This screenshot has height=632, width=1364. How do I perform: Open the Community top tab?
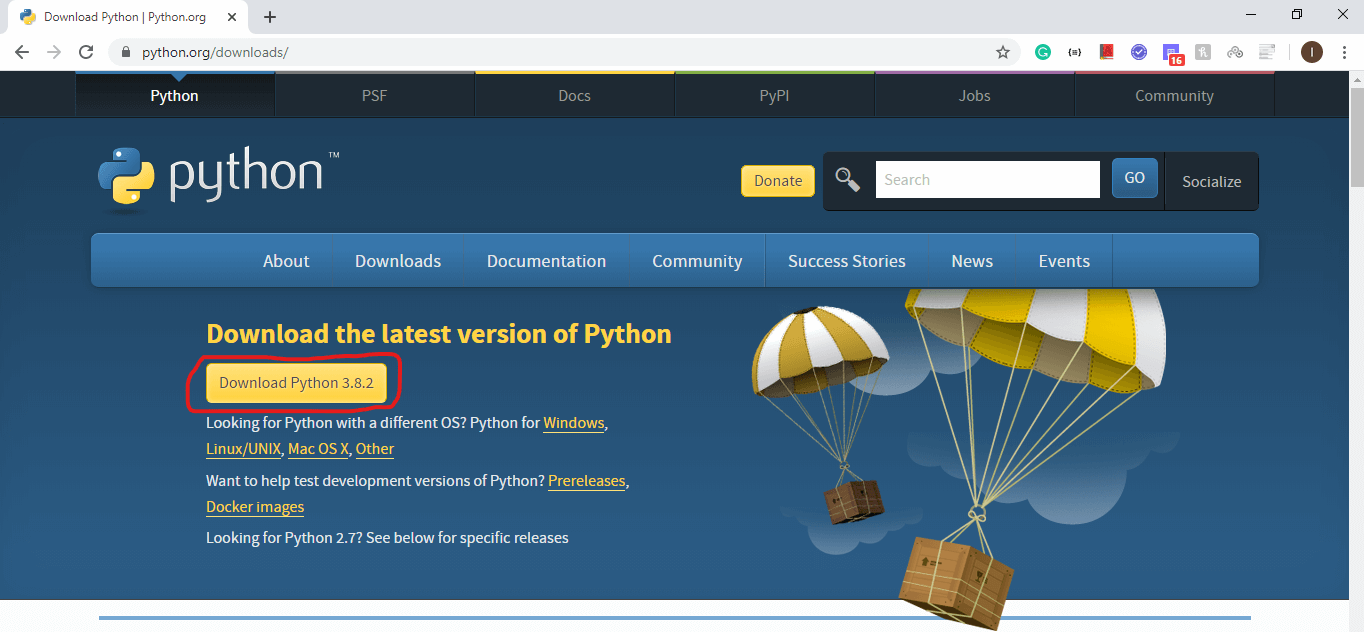point(1175,96)
